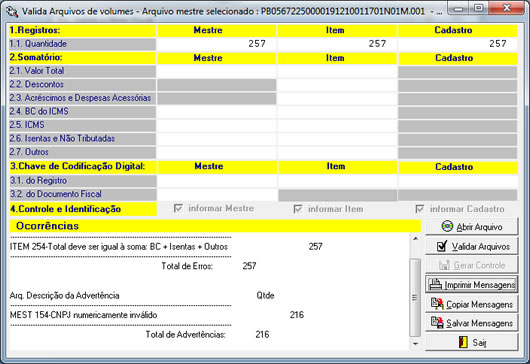Click the 'Ocorrências' yellow header
Image resolution: width=530 pixels, height=364 pixels.
point(215,226)
